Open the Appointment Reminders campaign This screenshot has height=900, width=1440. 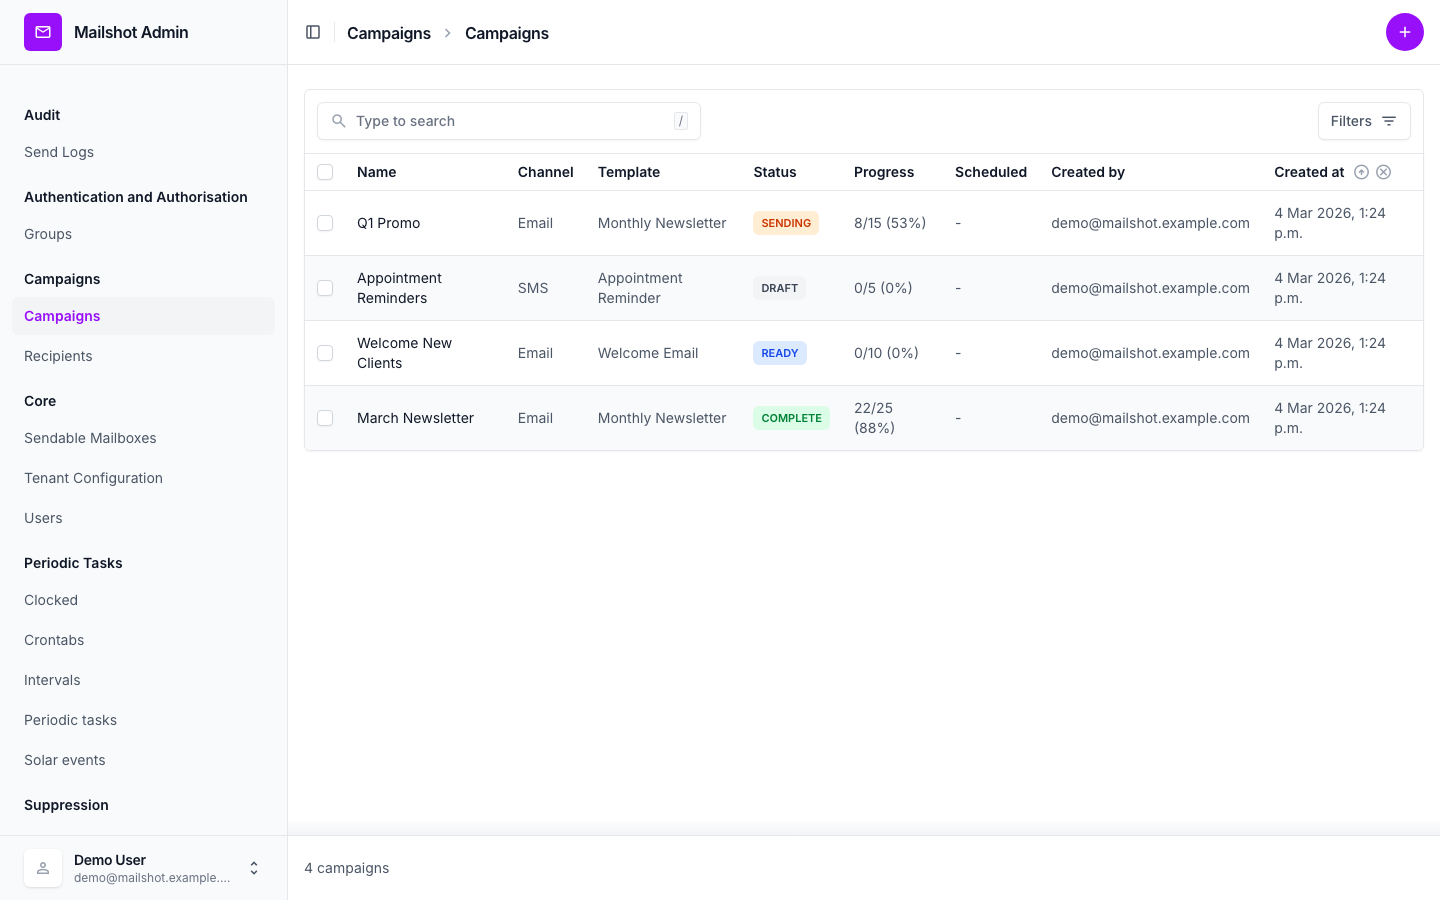click(399, 288)
